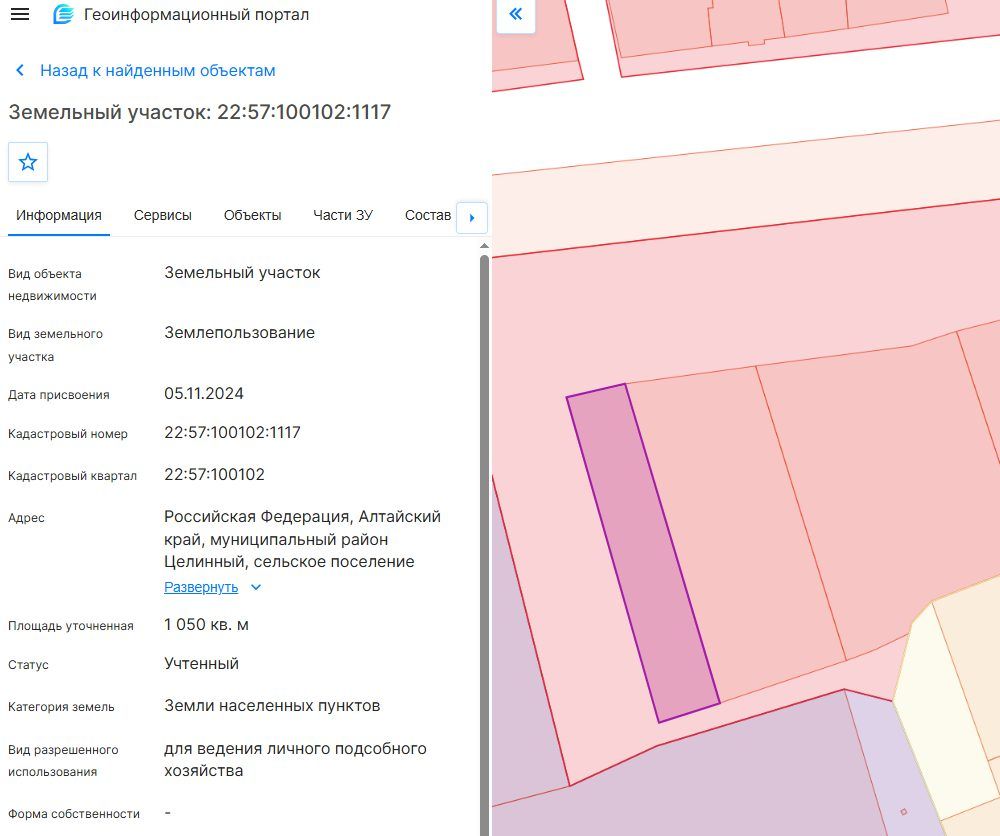Click cadastral number value 22:57:100102:1117

pyautogui.click(x=232, y=432)
